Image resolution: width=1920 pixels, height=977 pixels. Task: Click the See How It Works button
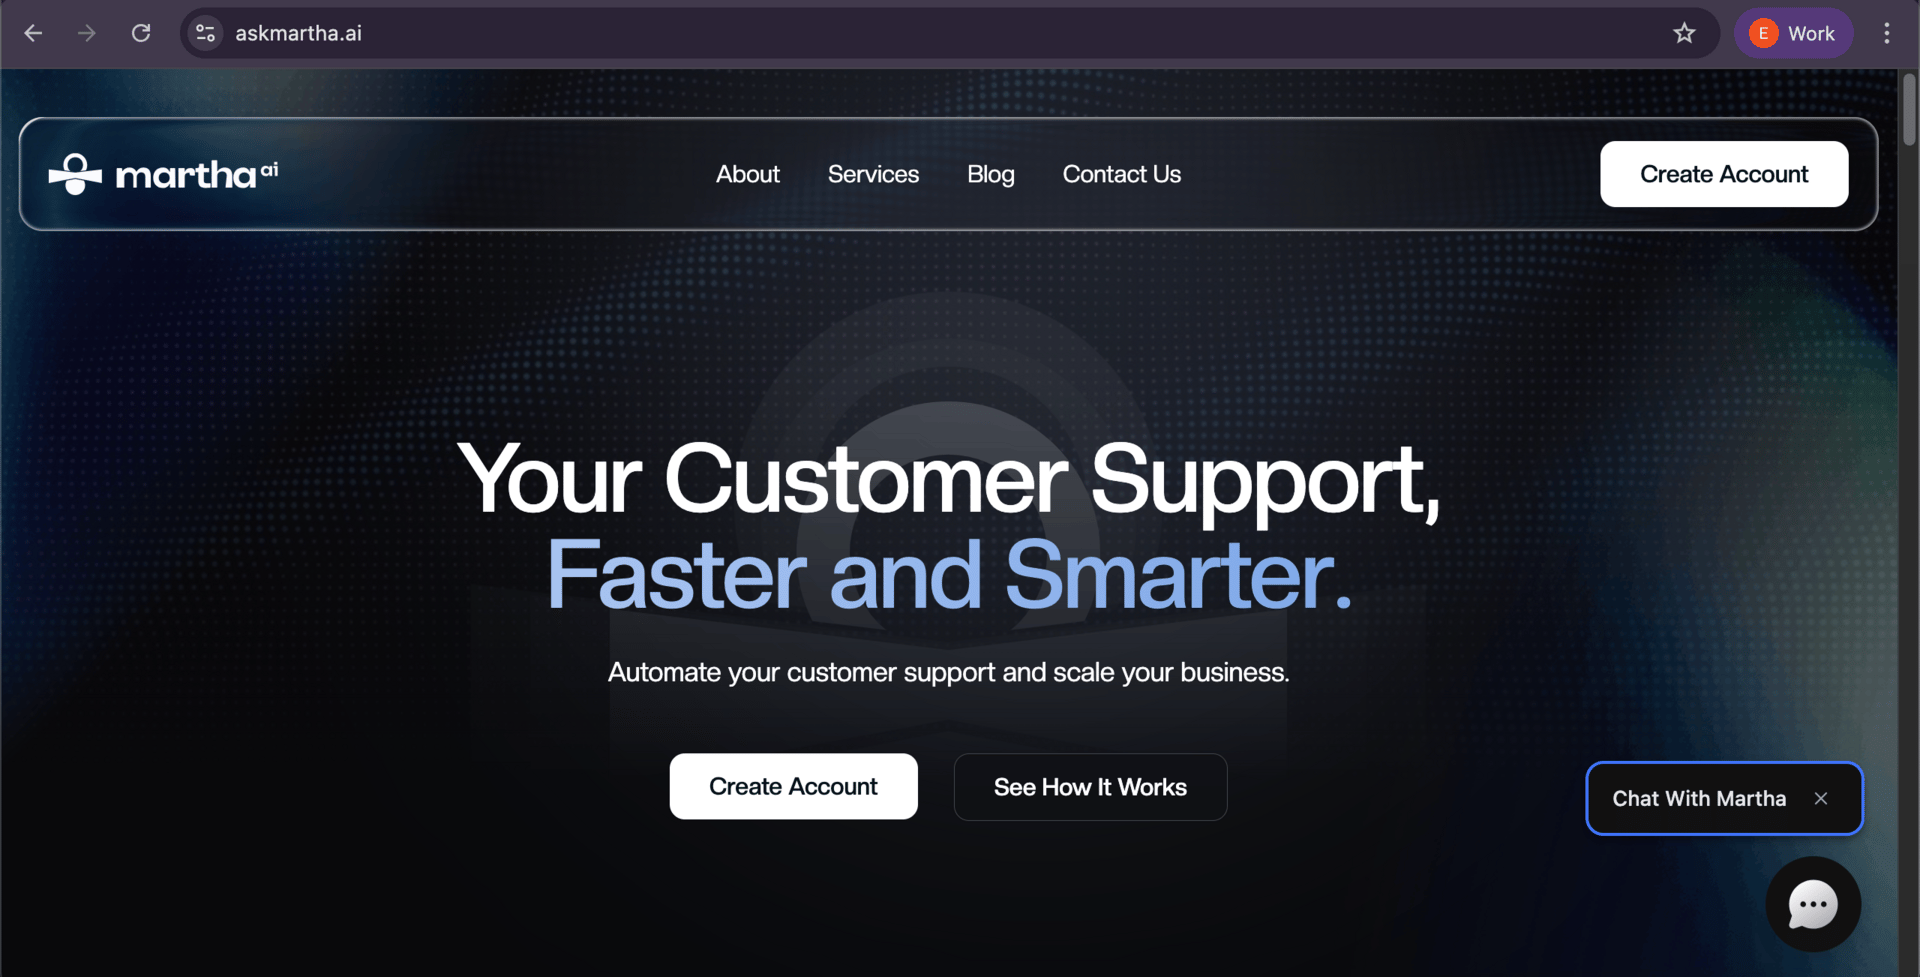pos(1090,787)
